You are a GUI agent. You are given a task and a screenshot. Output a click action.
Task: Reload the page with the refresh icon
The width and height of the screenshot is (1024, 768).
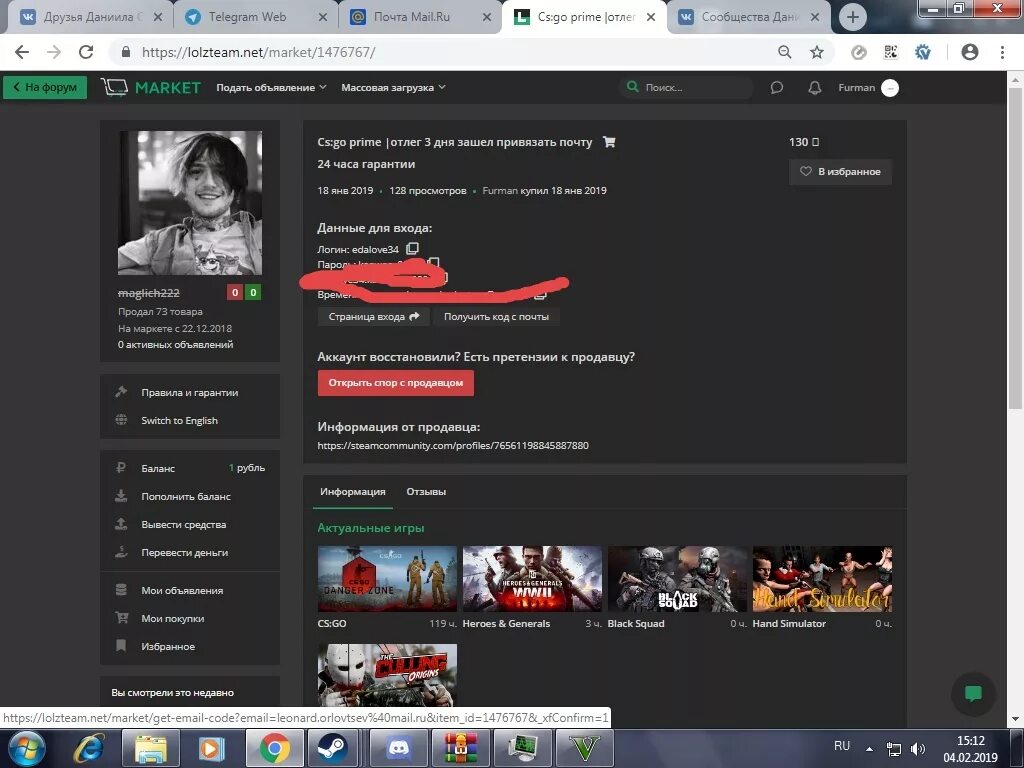click(x=86, y=52)
